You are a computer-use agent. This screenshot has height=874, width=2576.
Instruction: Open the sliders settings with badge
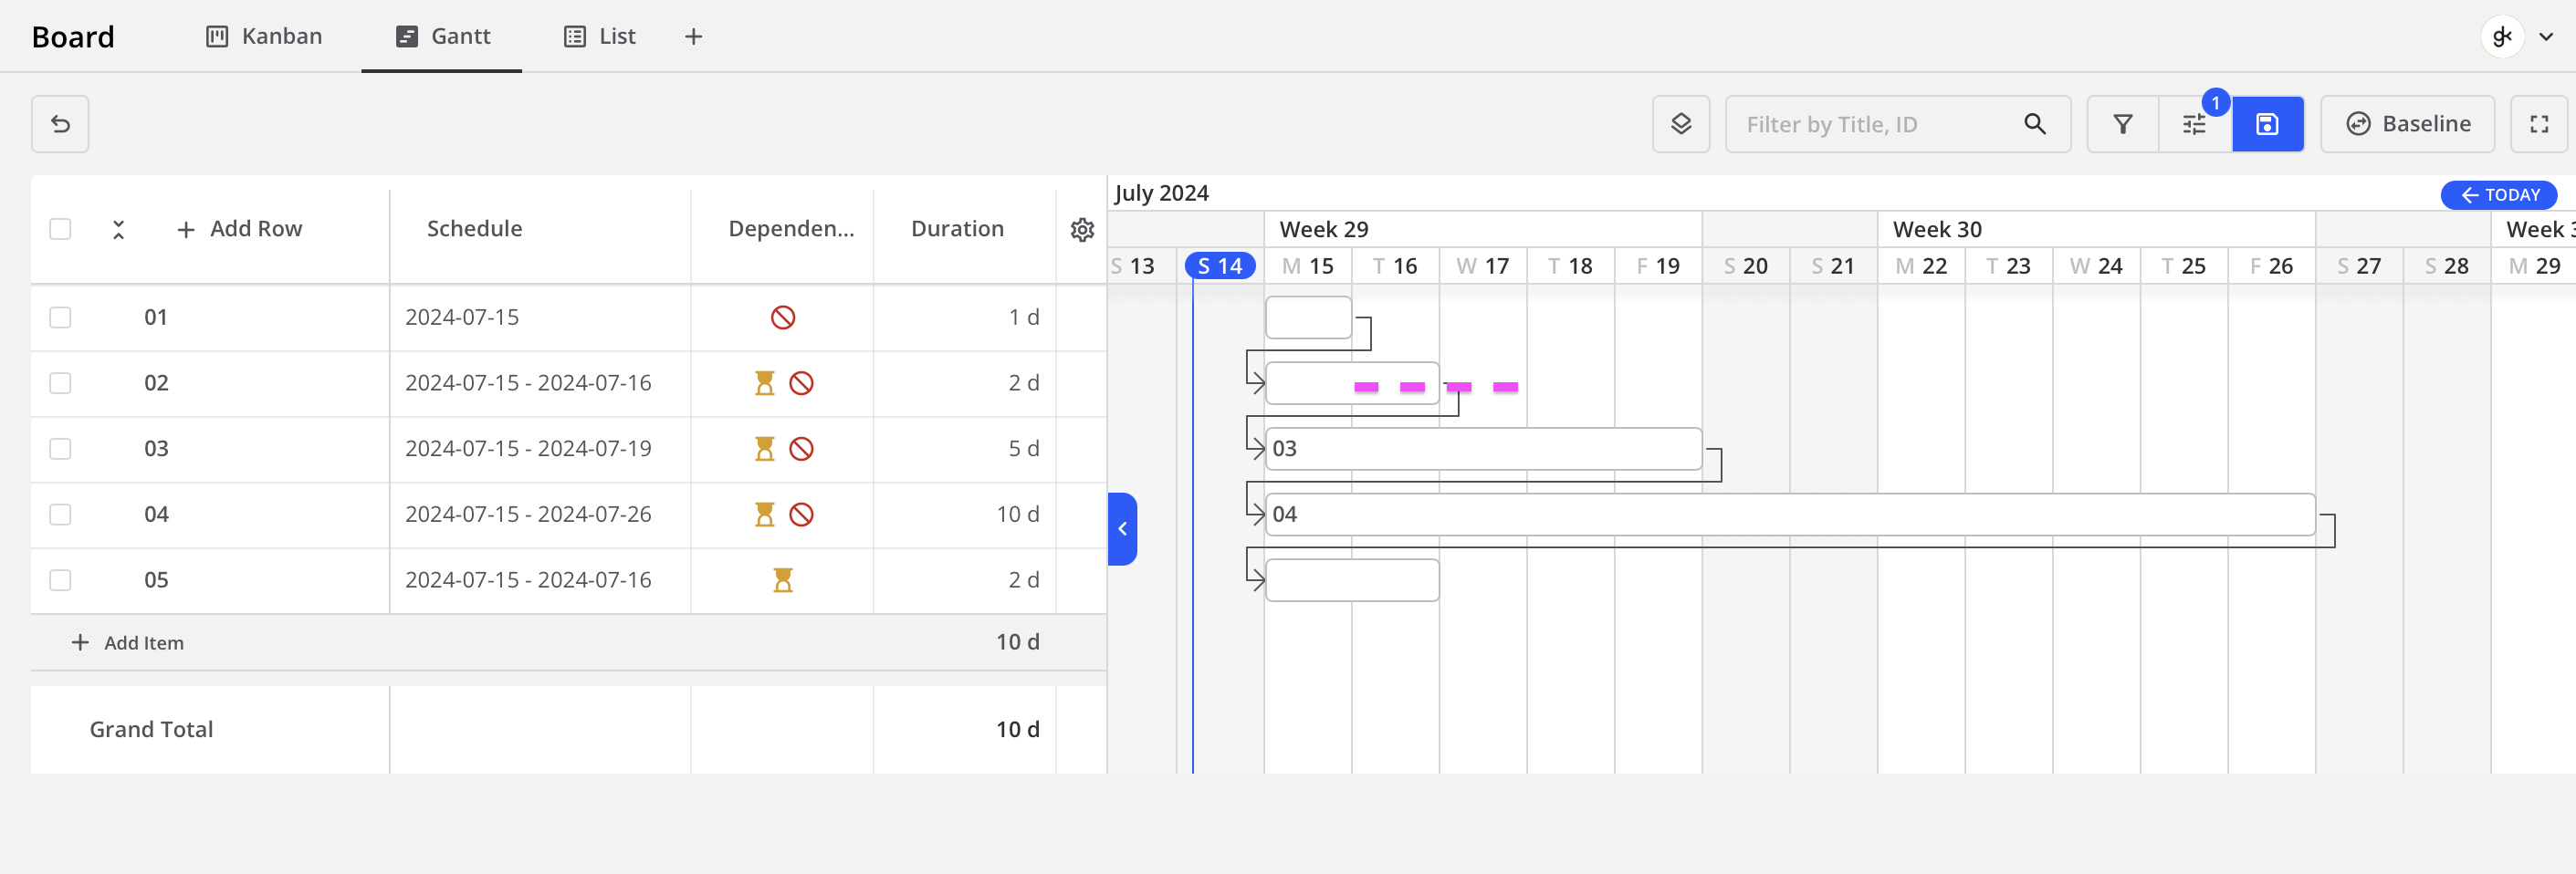(2195, 124)
